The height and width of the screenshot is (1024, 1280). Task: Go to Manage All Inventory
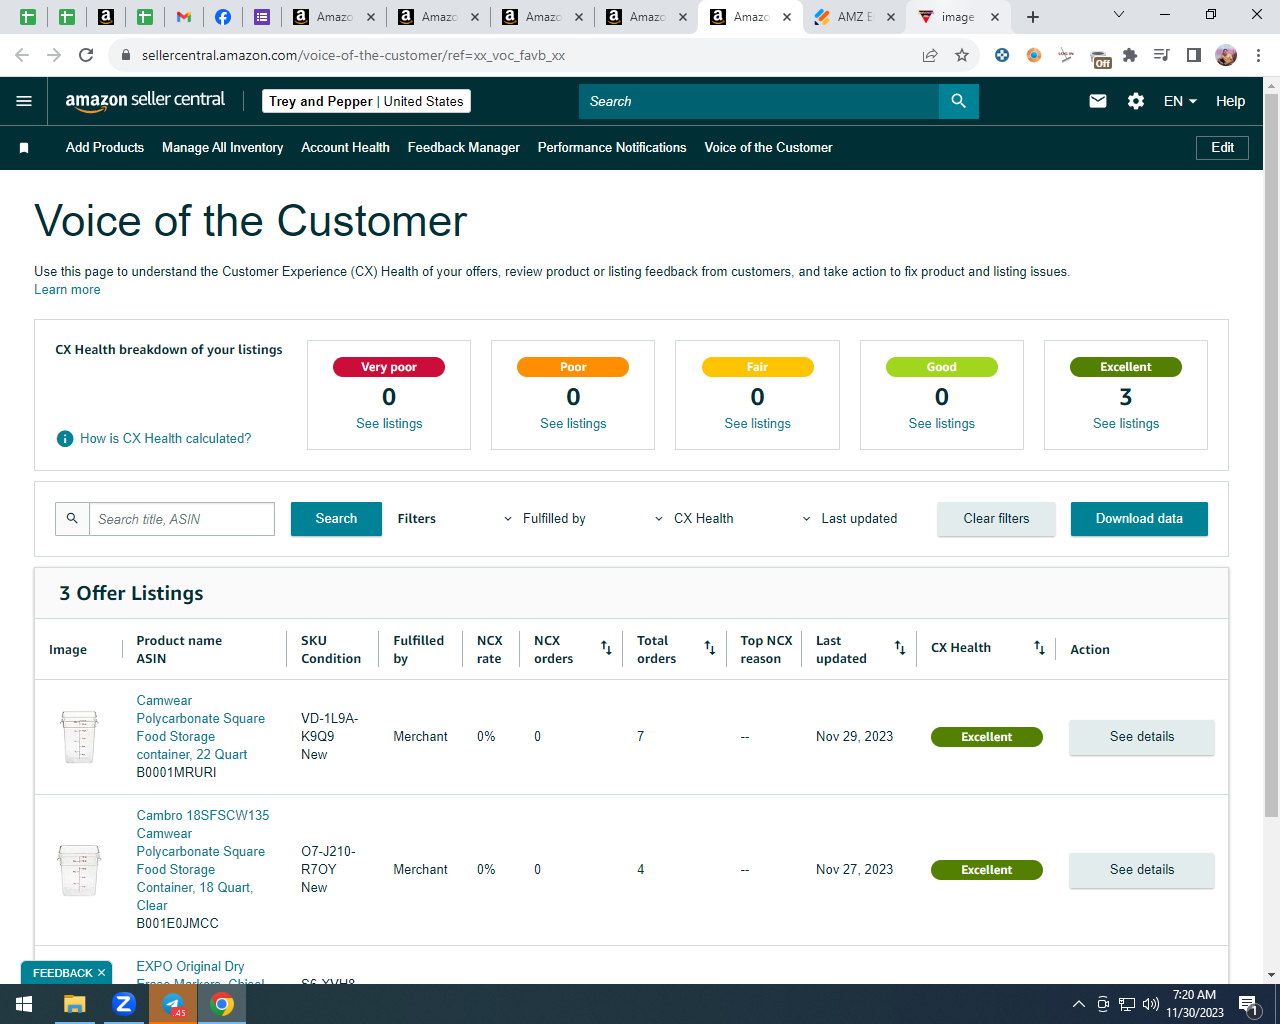point(222,148)
